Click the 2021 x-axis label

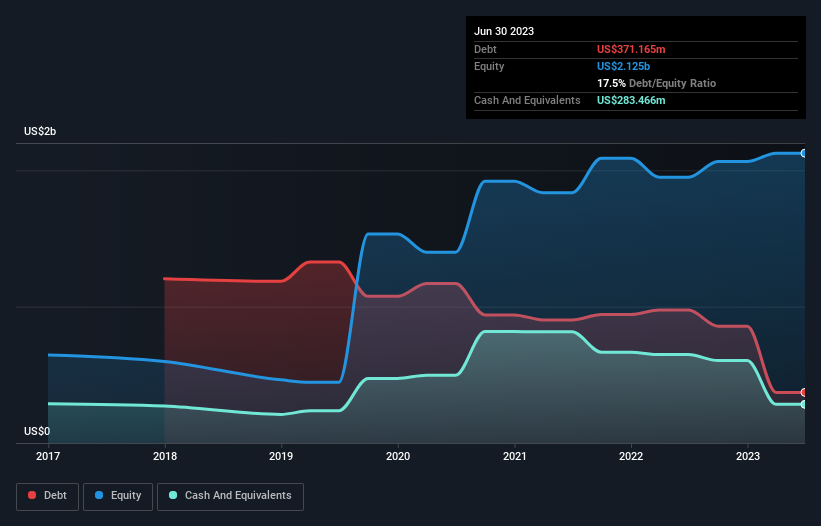[x=515, y=456]
